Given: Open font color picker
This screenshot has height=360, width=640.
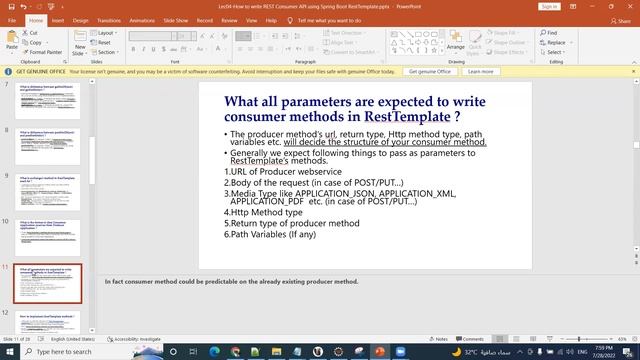Looking at the screenshot, I should [219, 49].
